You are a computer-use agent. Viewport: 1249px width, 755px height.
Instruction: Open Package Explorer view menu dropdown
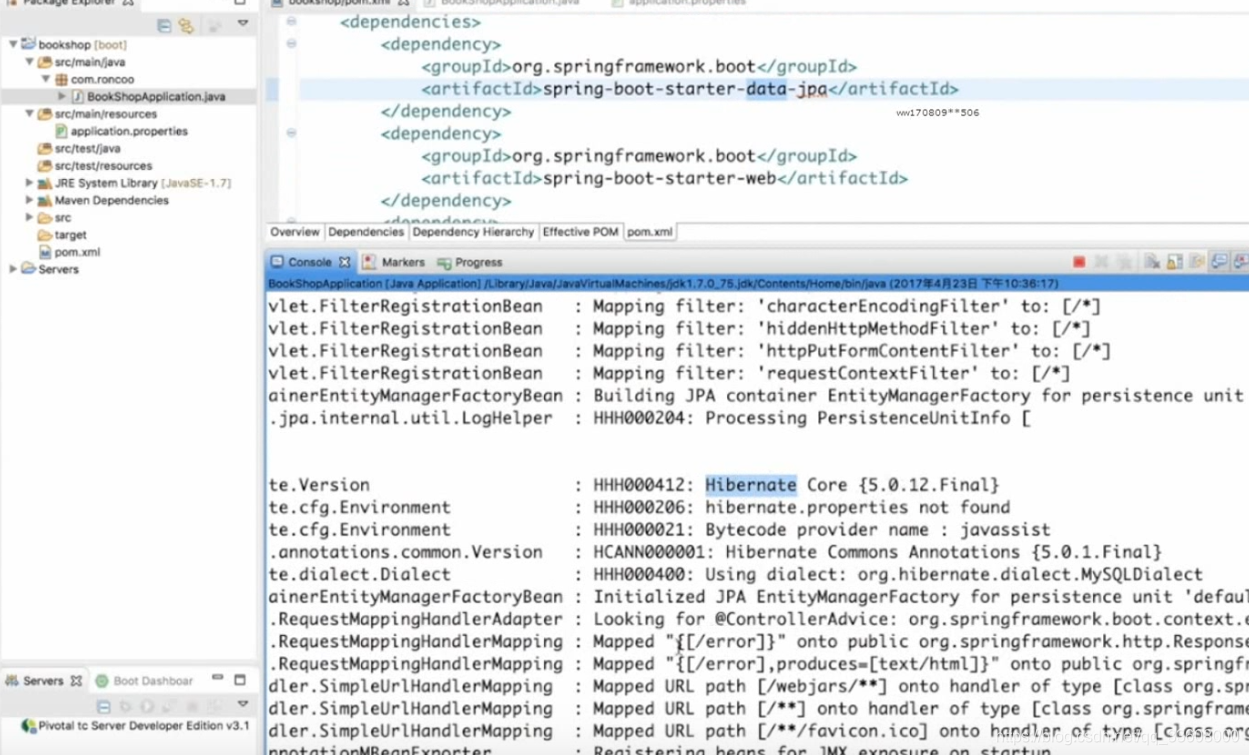[x=242, y=23]
